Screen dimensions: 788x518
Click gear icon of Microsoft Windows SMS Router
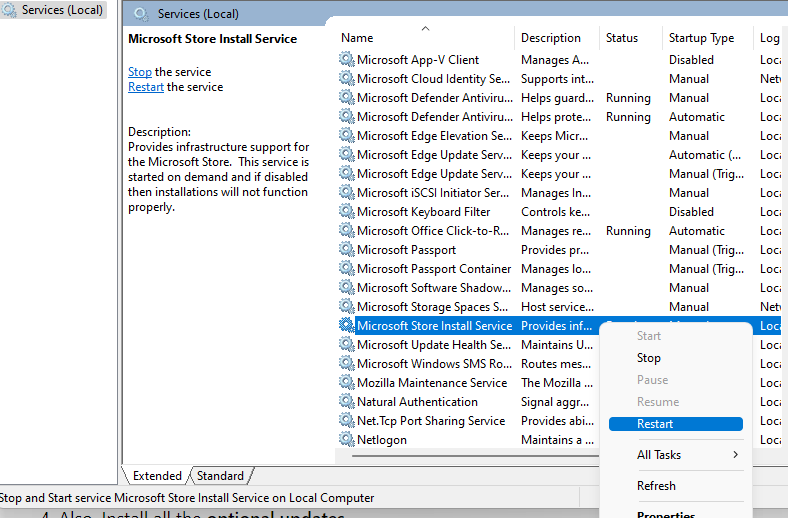[346, 363]
